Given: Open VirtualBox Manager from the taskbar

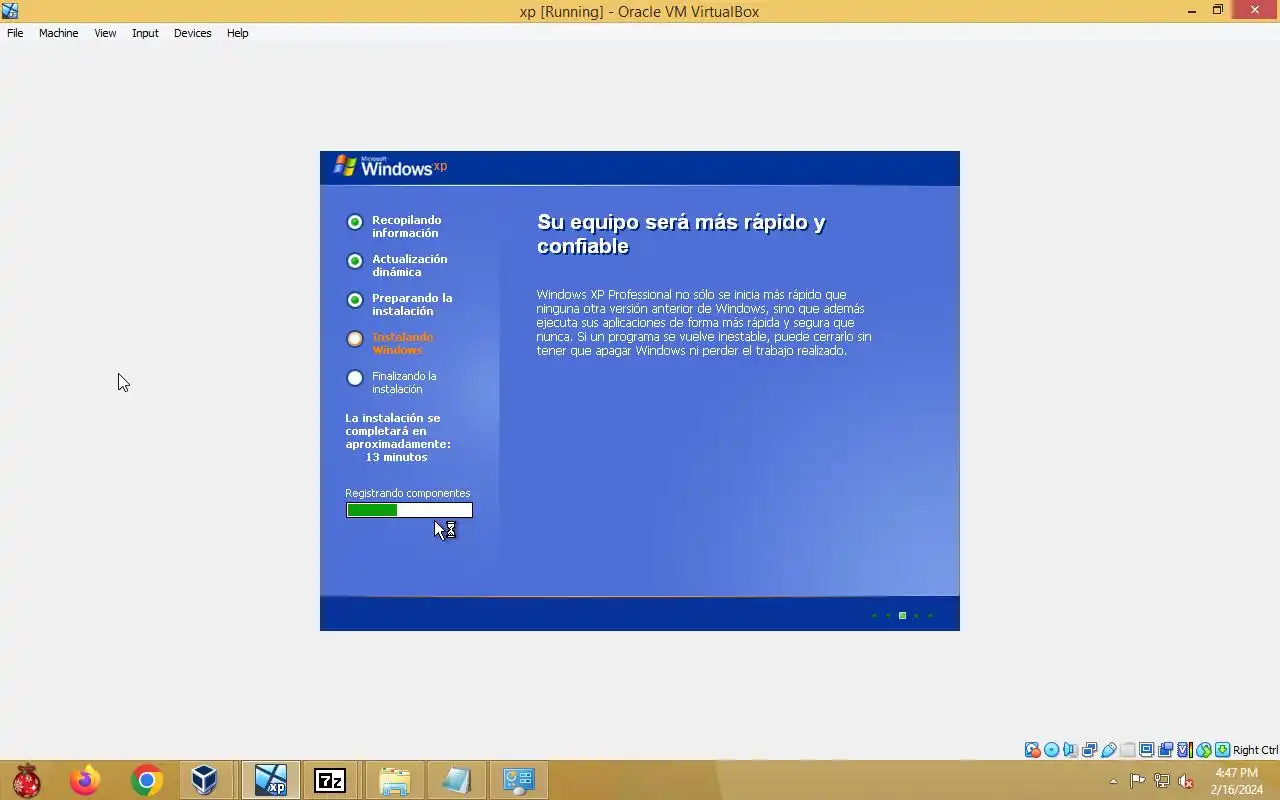Looking at the screenshot, I should click(205, 781).
